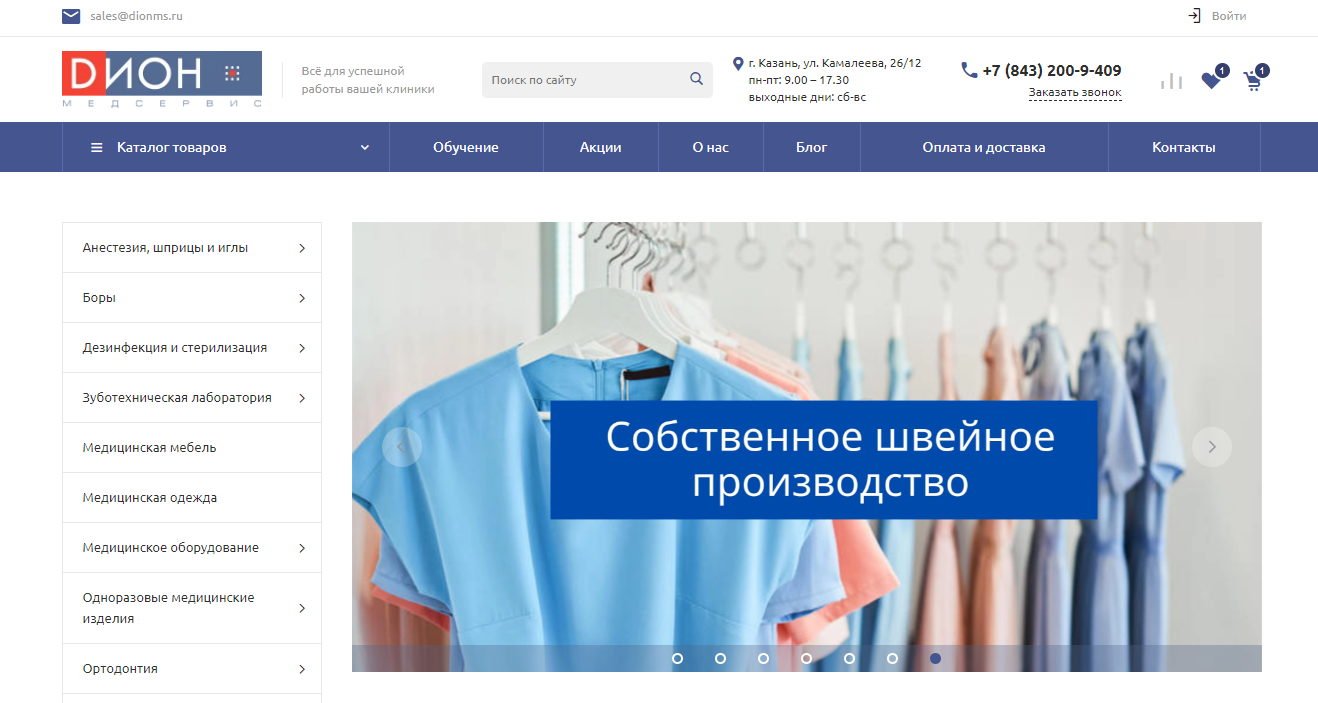
Task: Click the sales@dionms.ru email link
Action: 136,16
